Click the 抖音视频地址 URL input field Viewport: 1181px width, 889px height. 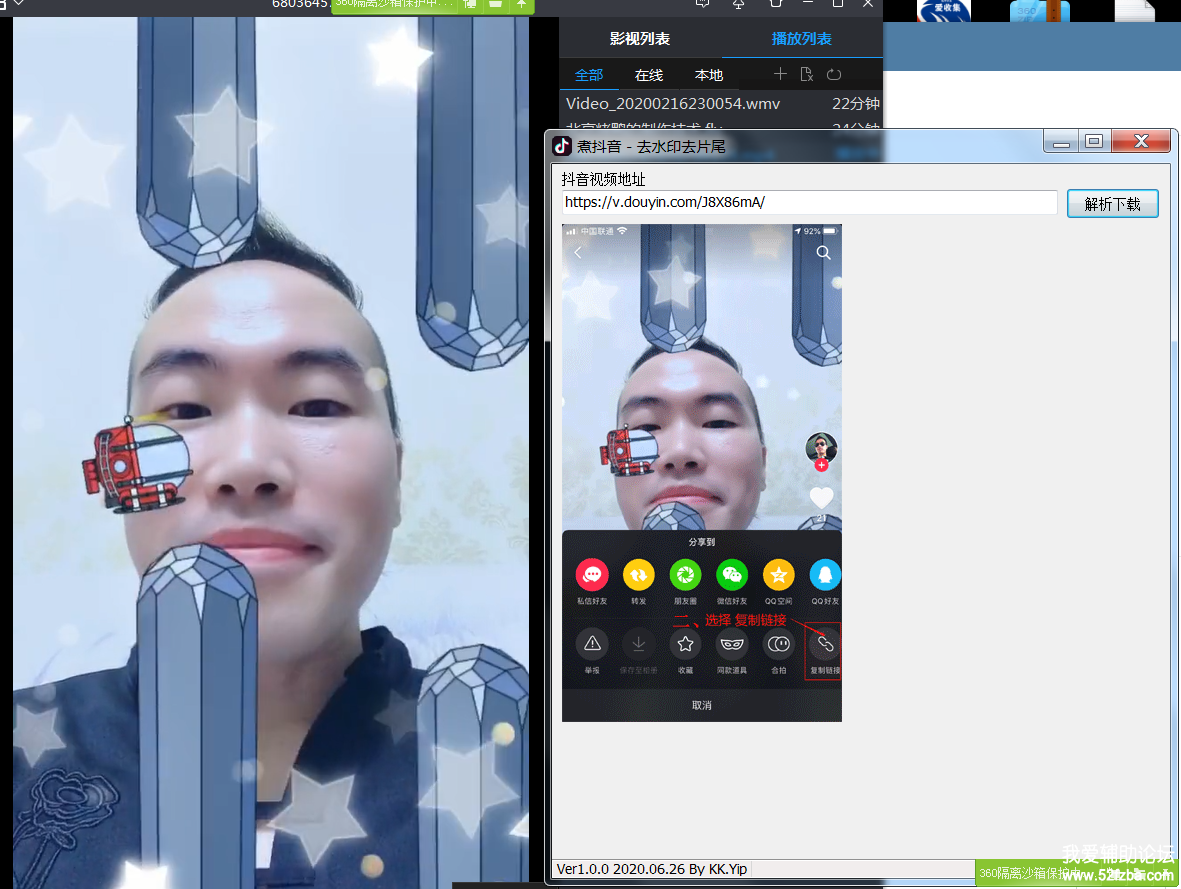(x=809, y=202)
